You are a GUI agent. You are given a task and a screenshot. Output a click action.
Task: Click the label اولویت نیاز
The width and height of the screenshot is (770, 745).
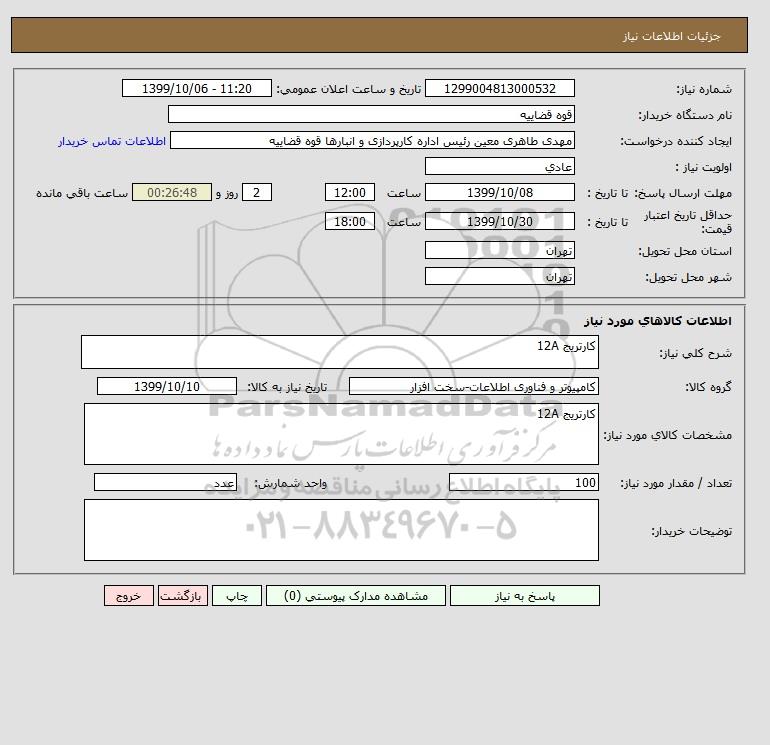[703, 167]
